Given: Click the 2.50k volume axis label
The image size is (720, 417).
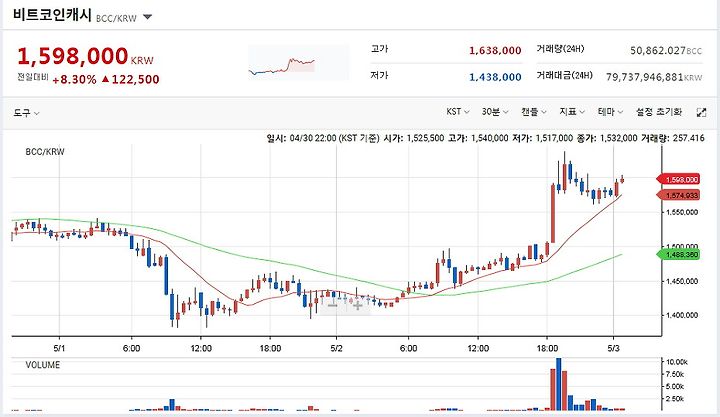Looking at the screenshot, I should click(x=675, y=399).
